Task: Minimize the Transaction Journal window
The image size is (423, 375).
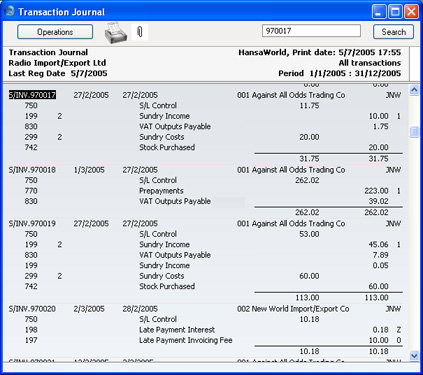Action: coord(379,12)
